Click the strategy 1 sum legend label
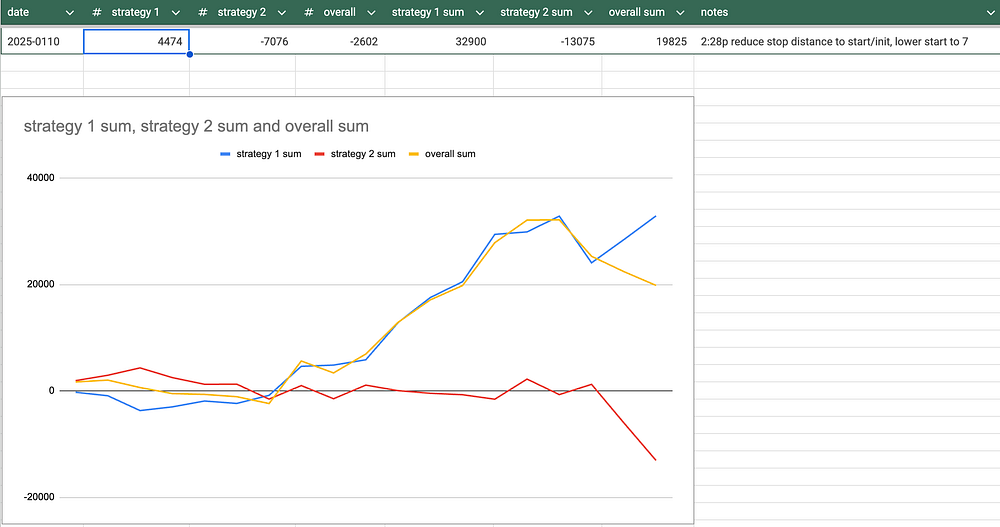Image resolution: width=1000 pixels, height=527 pixels. [x=268, y=154]
